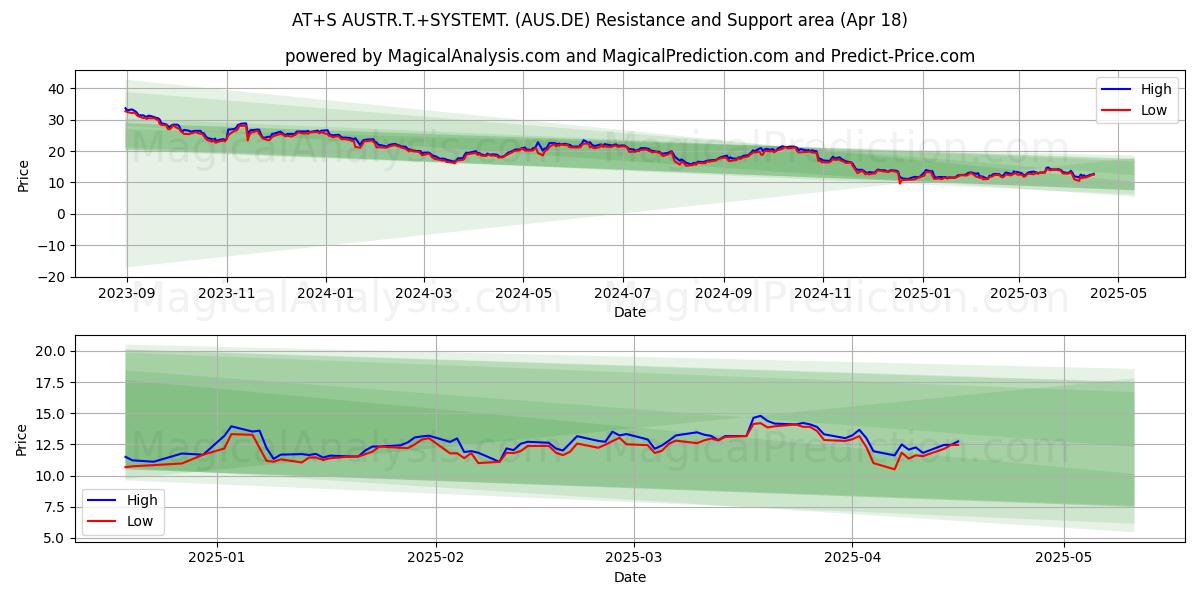Click the '2025-04' tick on bottom chart

pos(853,558)
